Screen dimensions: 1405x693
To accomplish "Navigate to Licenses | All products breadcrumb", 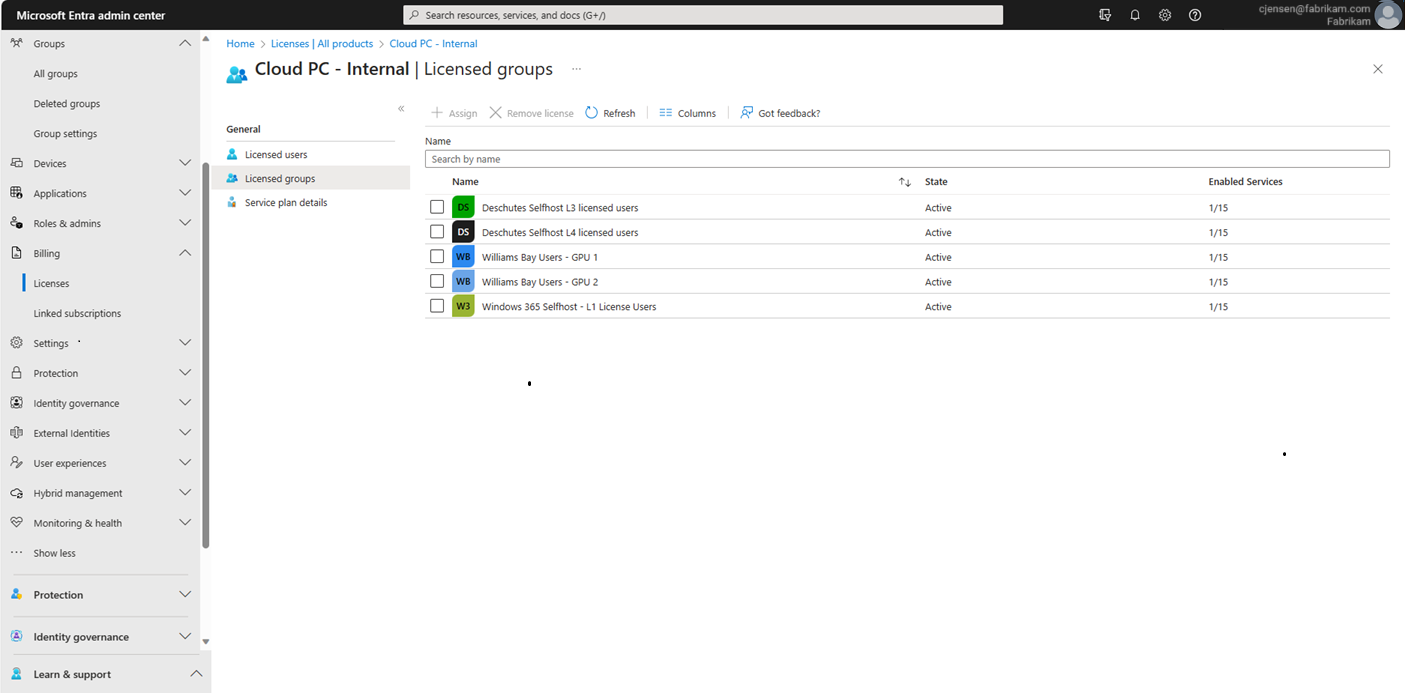I will [x=321, y=43].
